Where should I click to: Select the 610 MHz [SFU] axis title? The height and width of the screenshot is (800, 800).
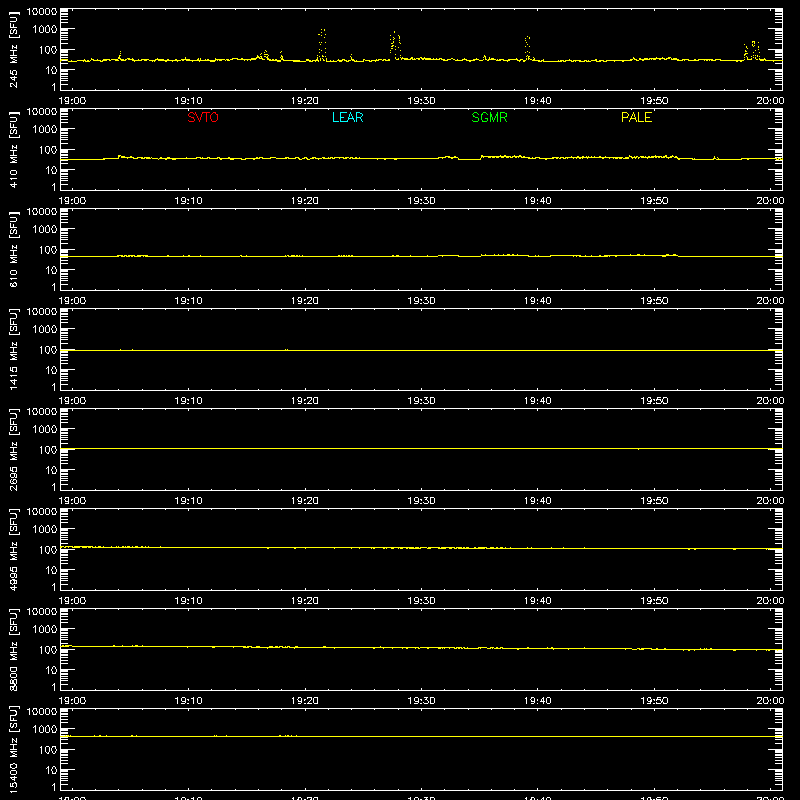pos(13,249)
